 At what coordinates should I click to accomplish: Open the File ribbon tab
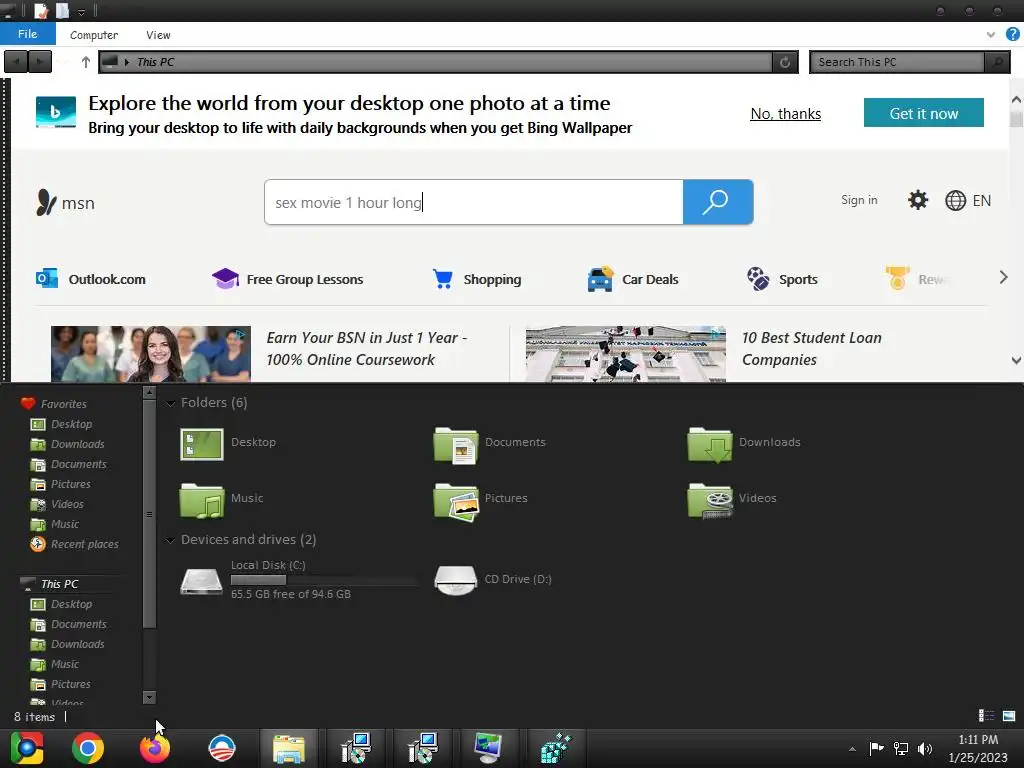pyautogui.click(x=27, y=34)
